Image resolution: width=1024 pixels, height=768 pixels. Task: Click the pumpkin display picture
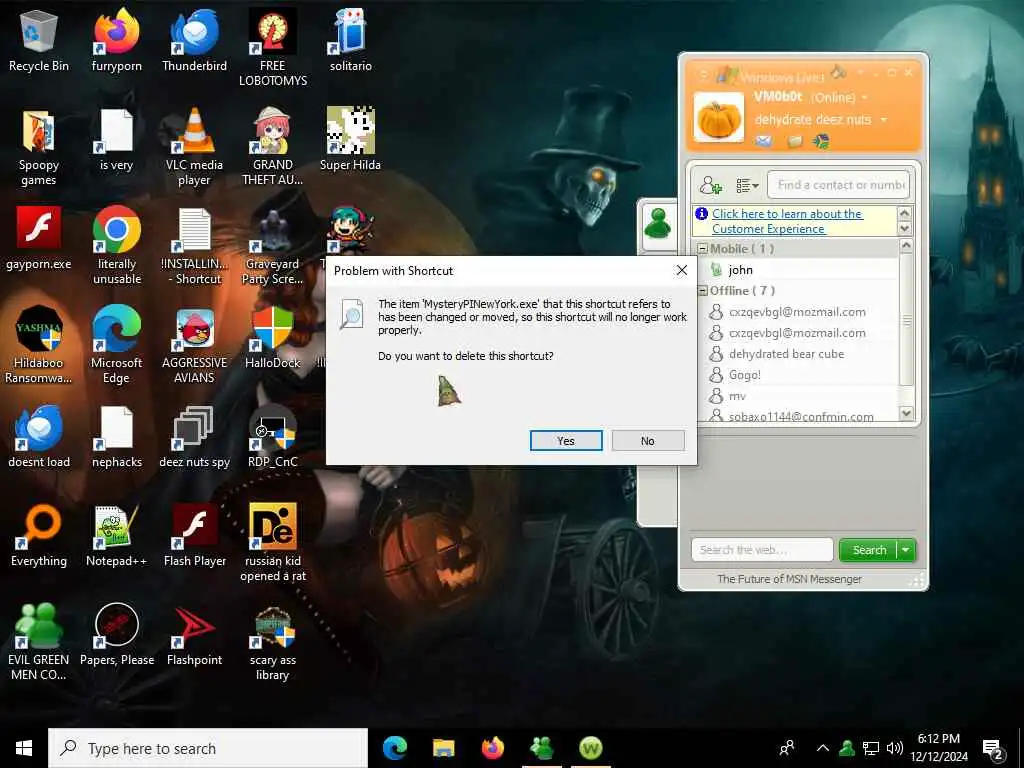point(718,118)
